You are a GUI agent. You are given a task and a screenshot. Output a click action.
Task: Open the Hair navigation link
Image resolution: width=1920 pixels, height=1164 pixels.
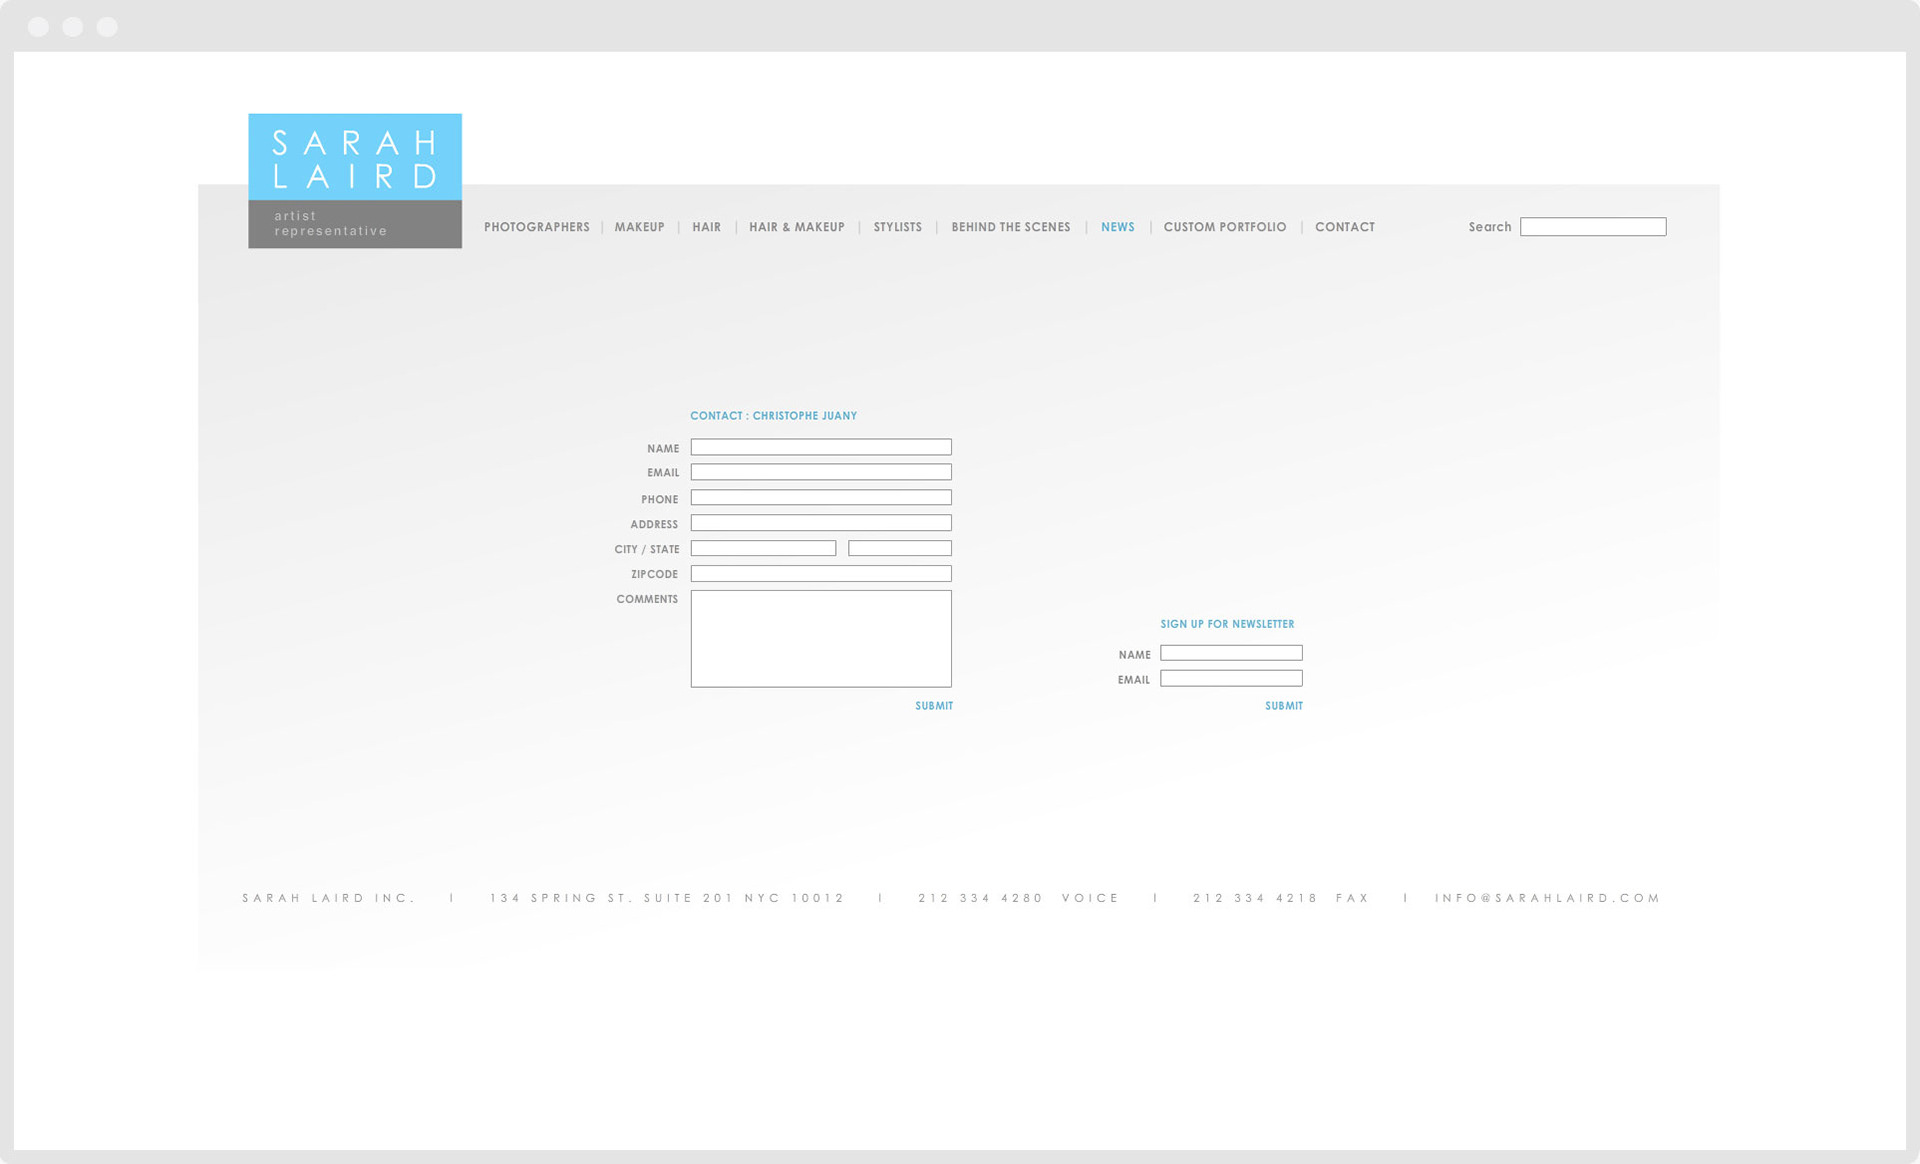[x=706, y=227]
